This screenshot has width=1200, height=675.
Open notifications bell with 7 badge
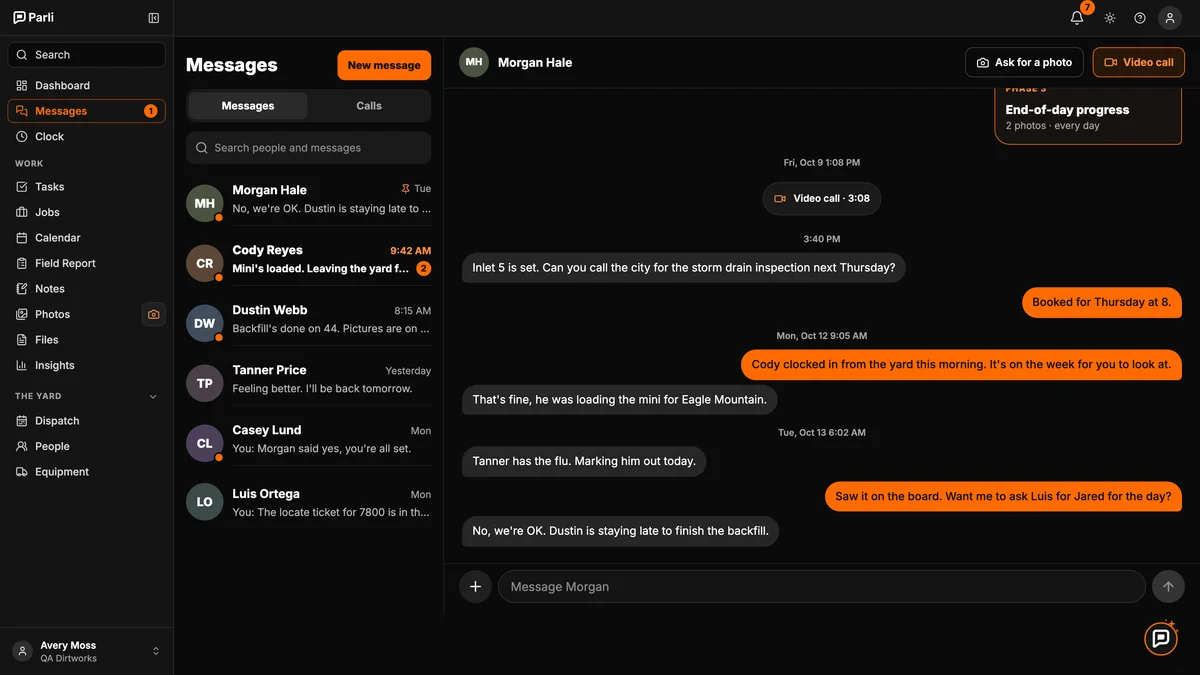tap(1077, 18)
